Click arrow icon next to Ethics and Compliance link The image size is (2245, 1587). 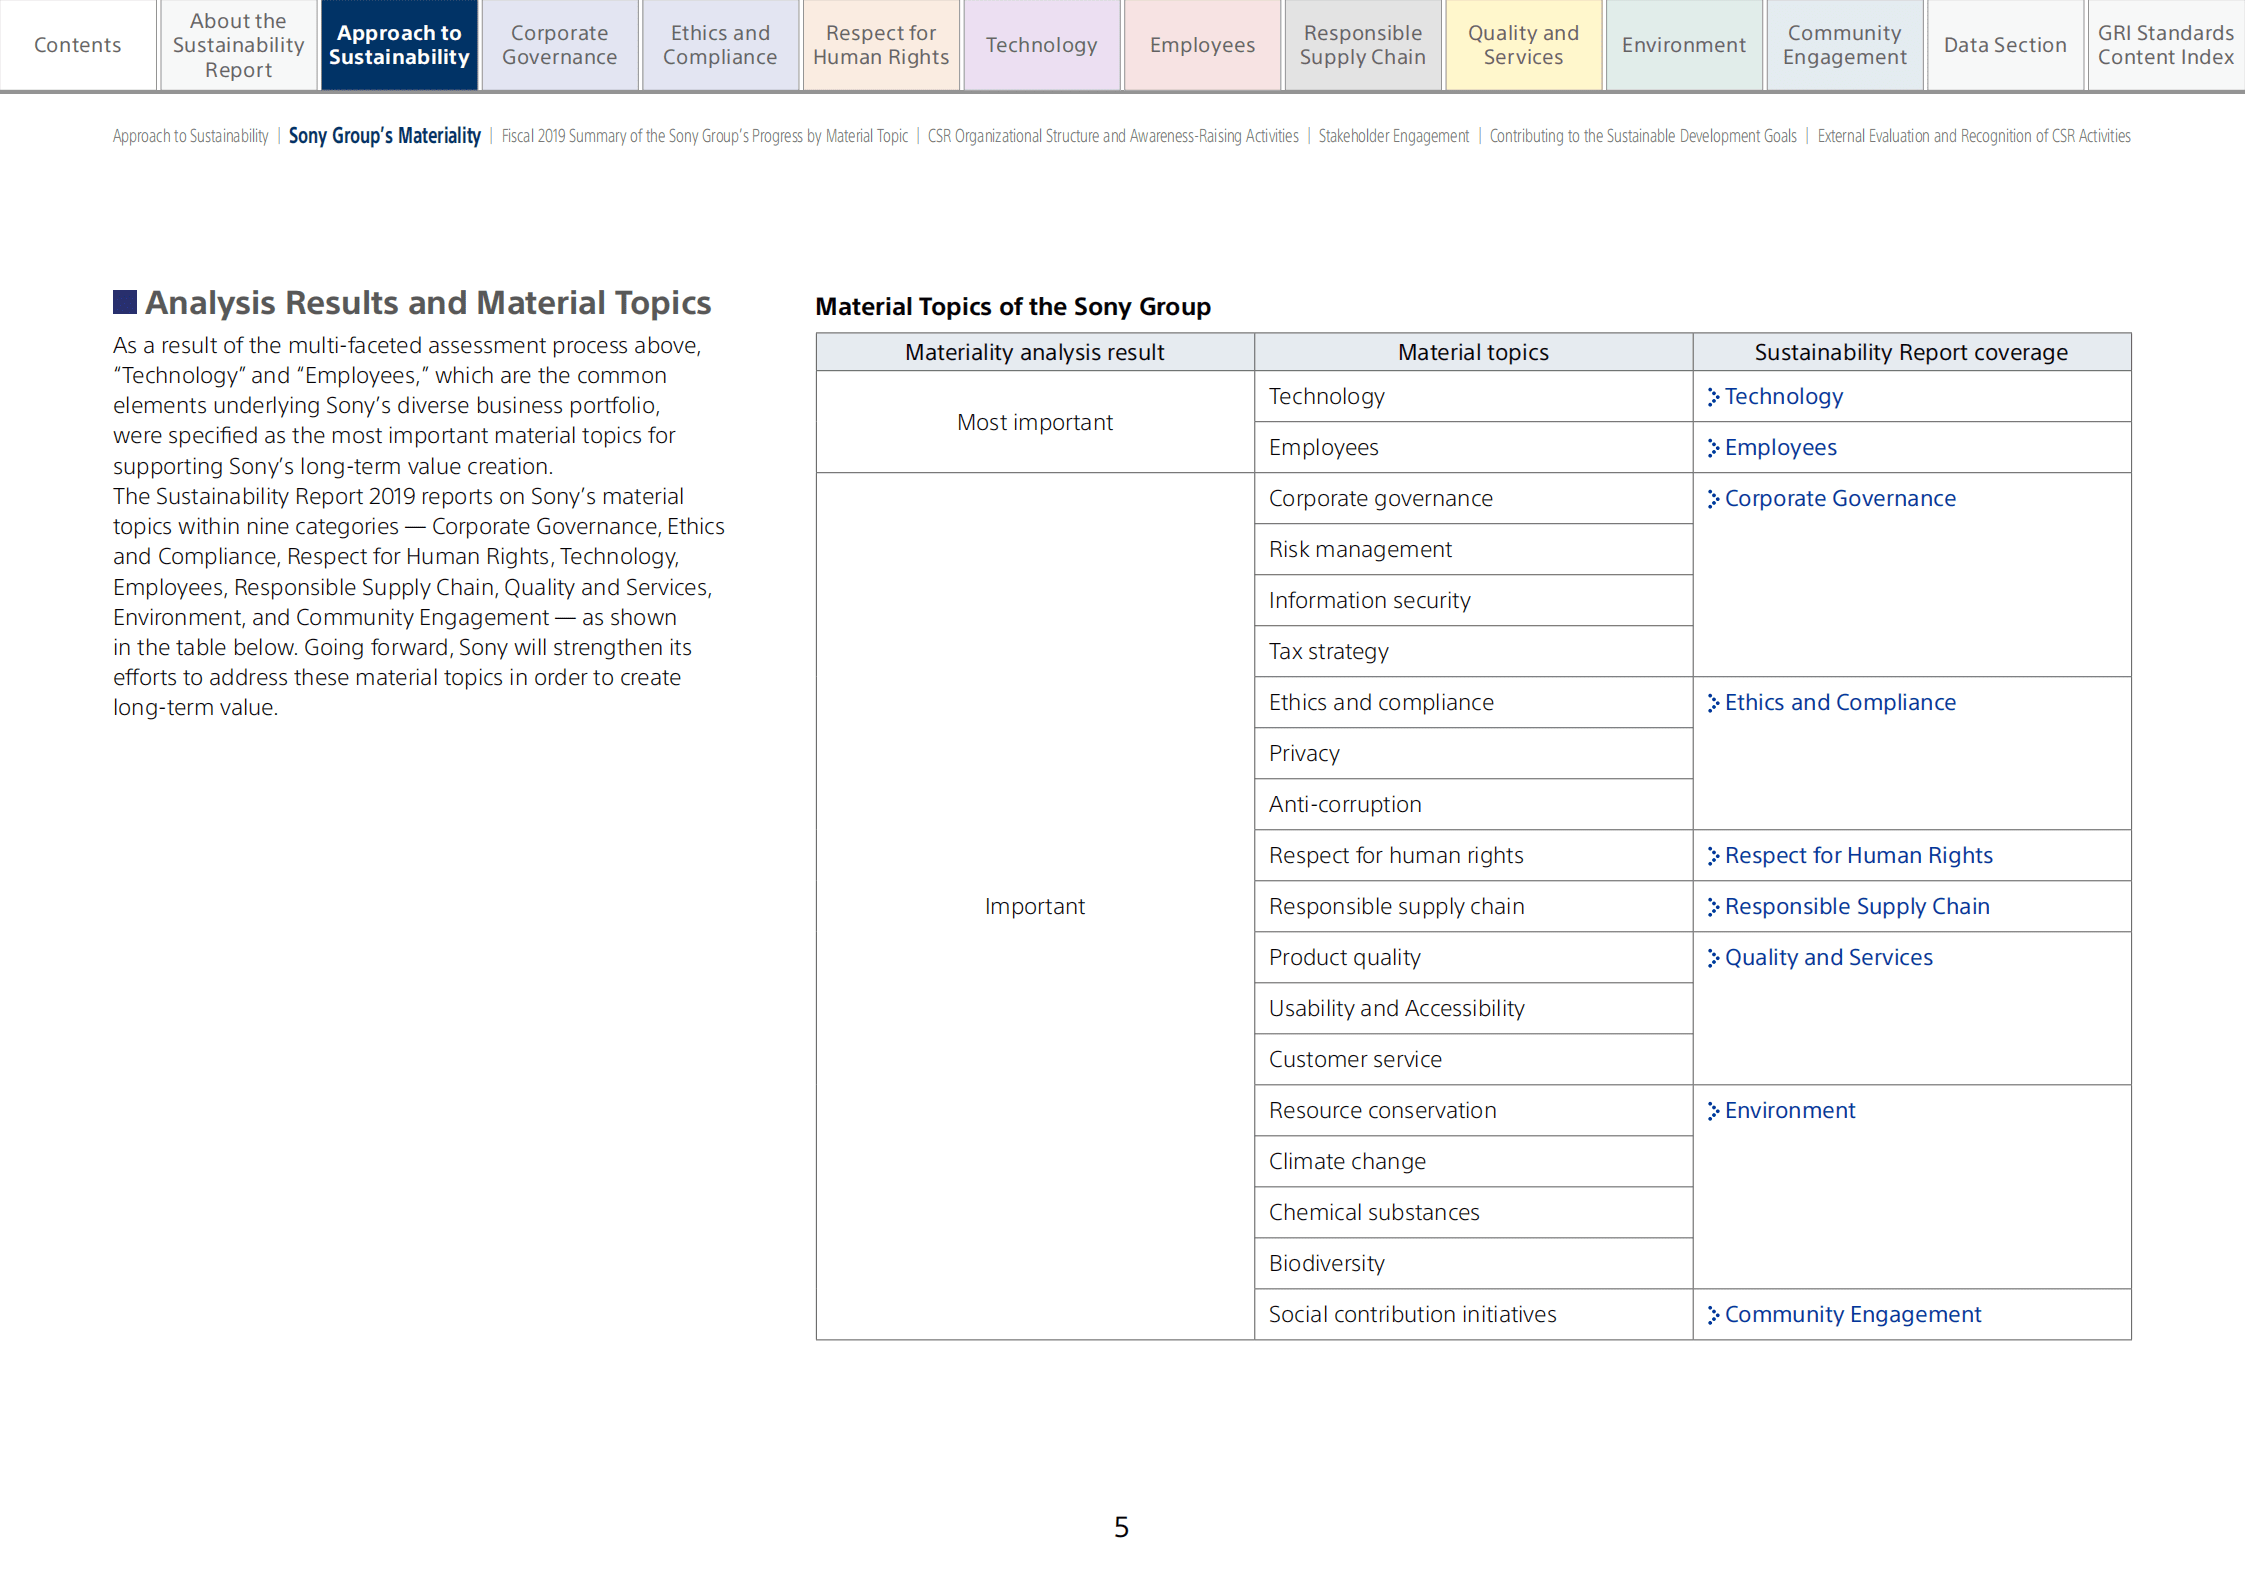coord(1713,703)
